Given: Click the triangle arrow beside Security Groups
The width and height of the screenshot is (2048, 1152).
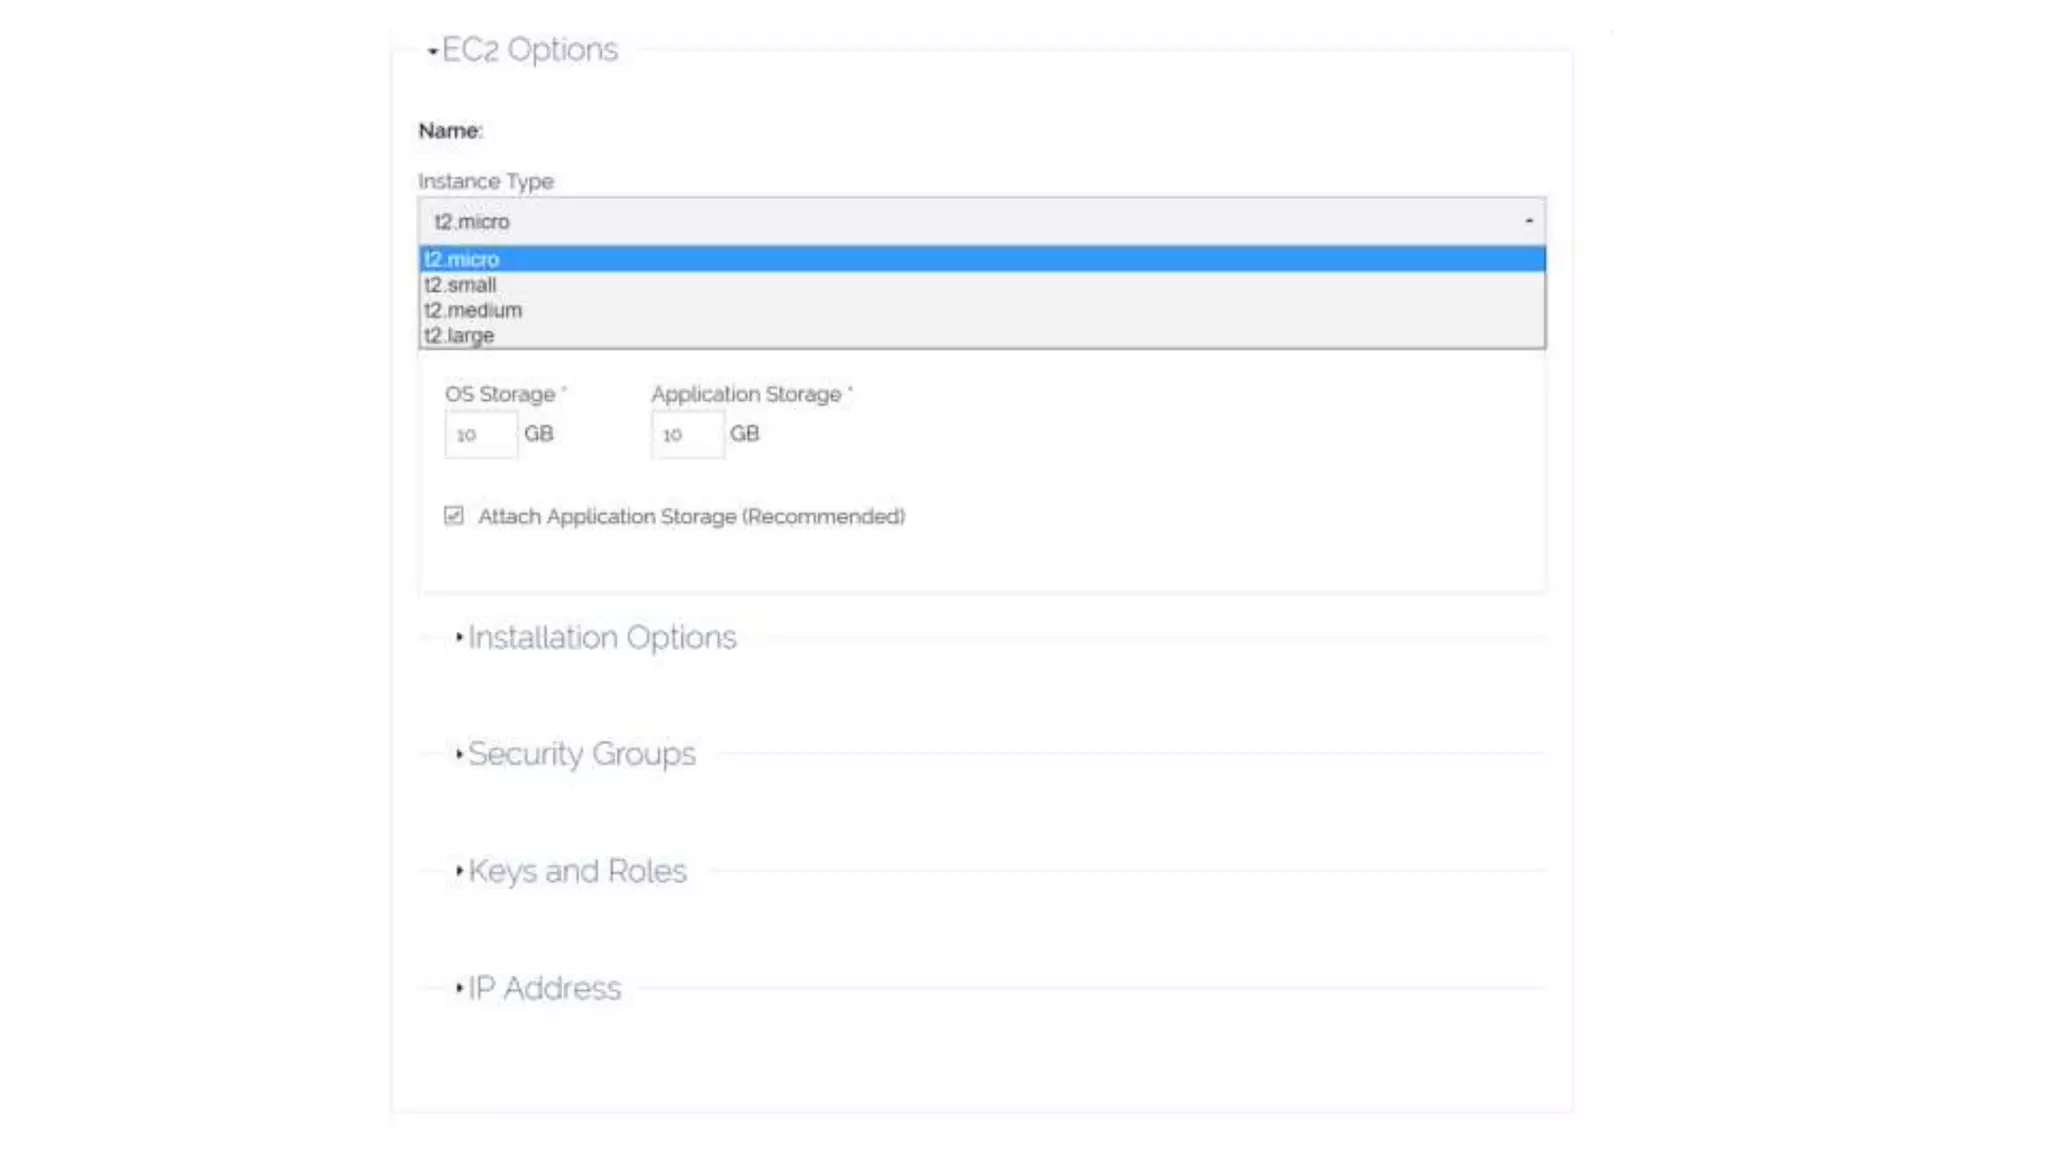Looking at the screenshot, I should point(459,753).
